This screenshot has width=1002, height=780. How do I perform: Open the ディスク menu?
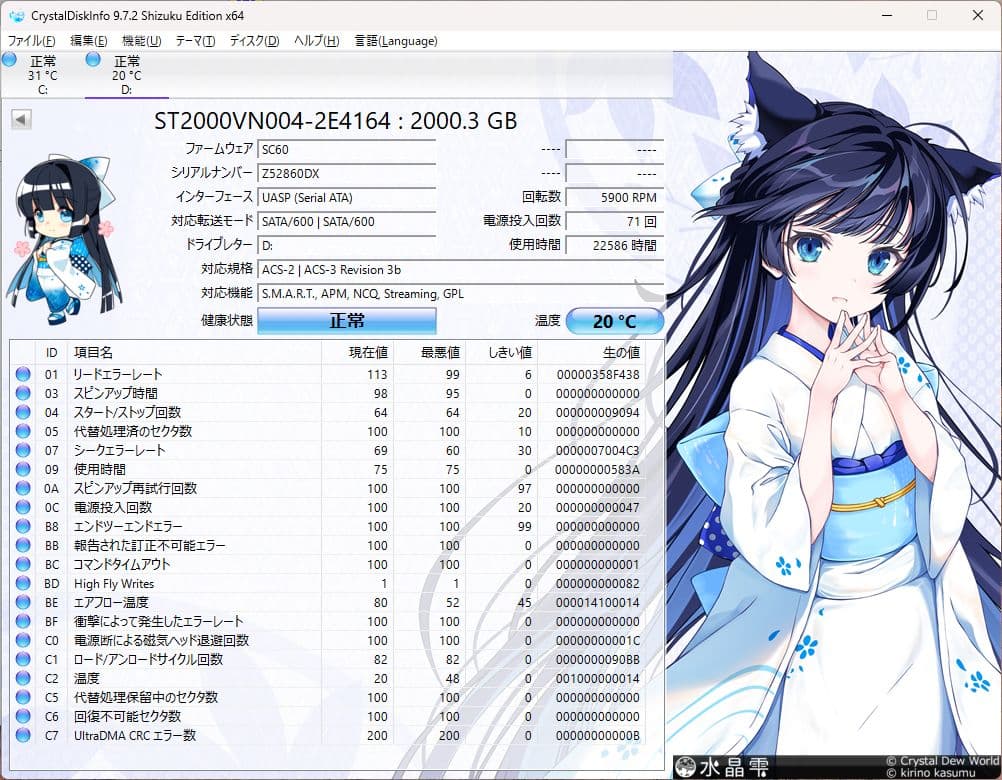(255, 41)
